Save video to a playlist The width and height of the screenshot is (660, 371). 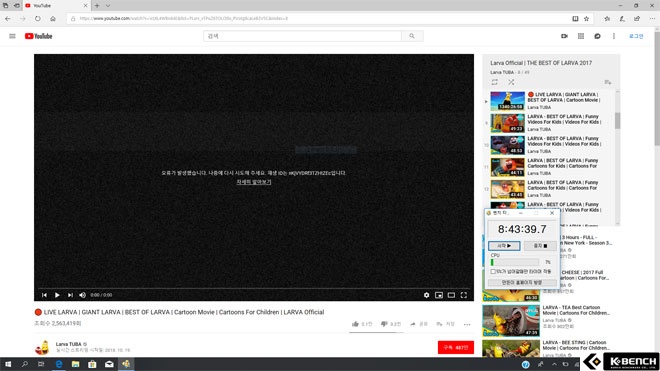click(445, 324)
